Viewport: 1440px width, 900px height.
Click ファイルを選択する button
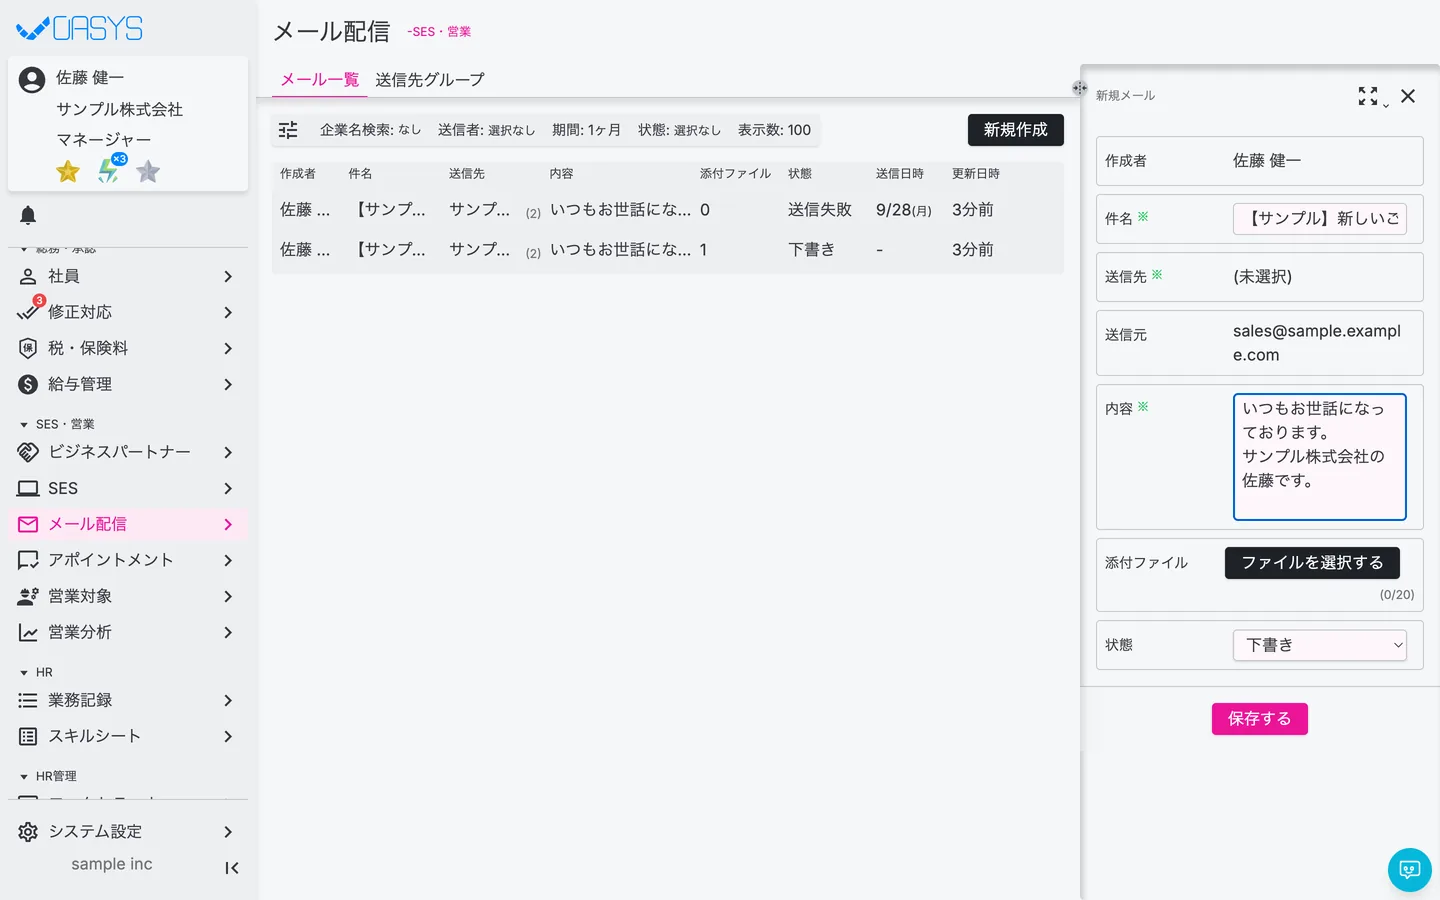pyautogui.click(x=1312, y=563)
